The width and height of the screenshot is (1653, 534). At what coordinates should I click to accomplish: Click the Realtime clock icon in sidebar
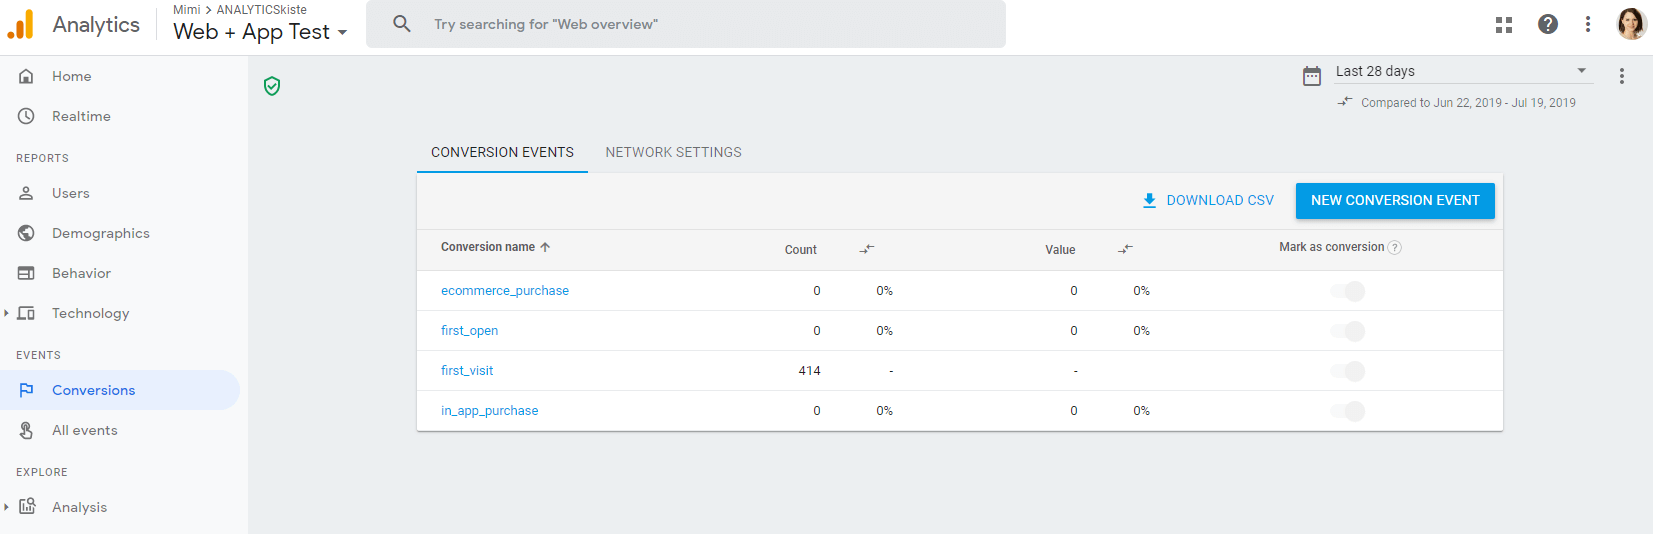27,116
